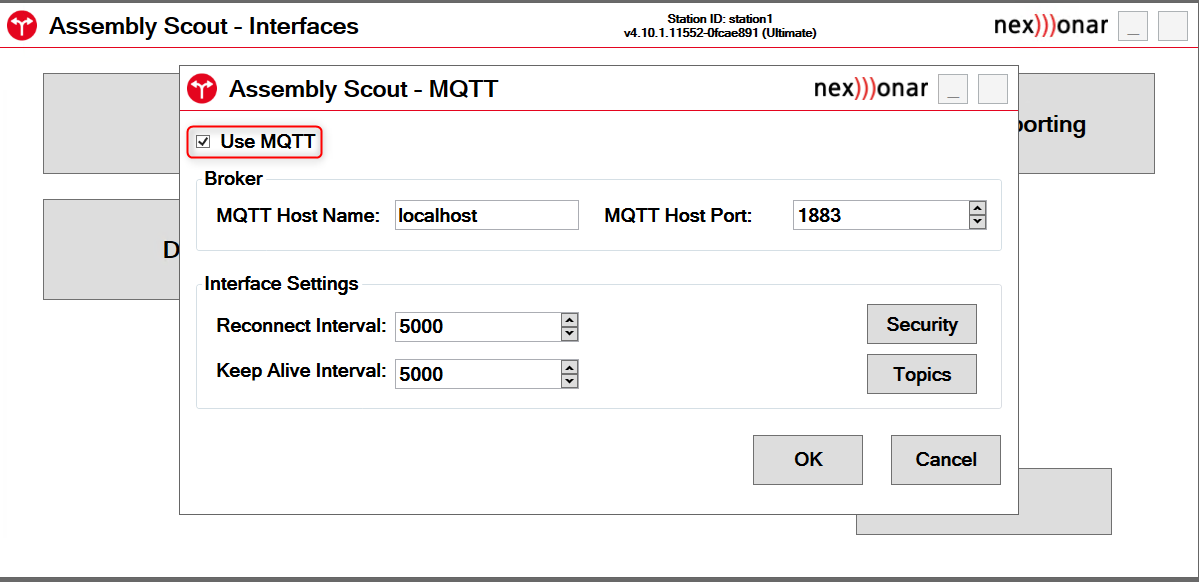Decrease the Reconnect Interval value
The width and height of the screenshot is (1199, 582).
(x=569, y=333)
